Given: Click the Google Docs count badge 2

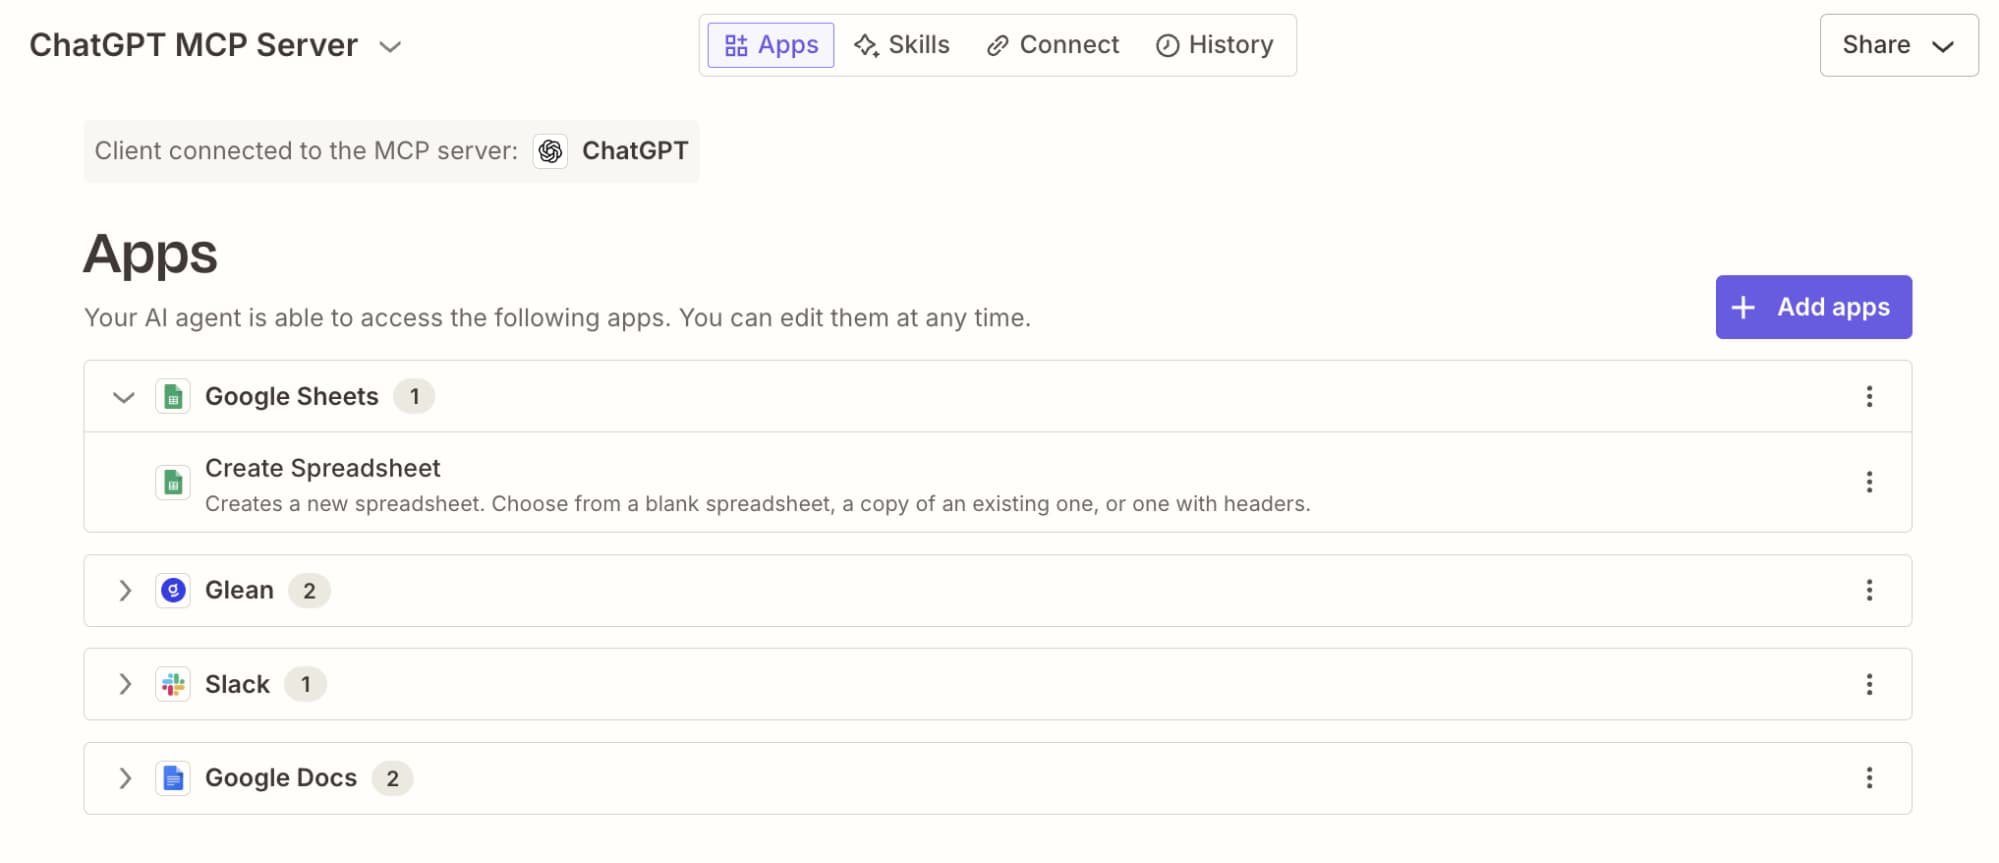Looking at the screenshot, I should (392, 779).
